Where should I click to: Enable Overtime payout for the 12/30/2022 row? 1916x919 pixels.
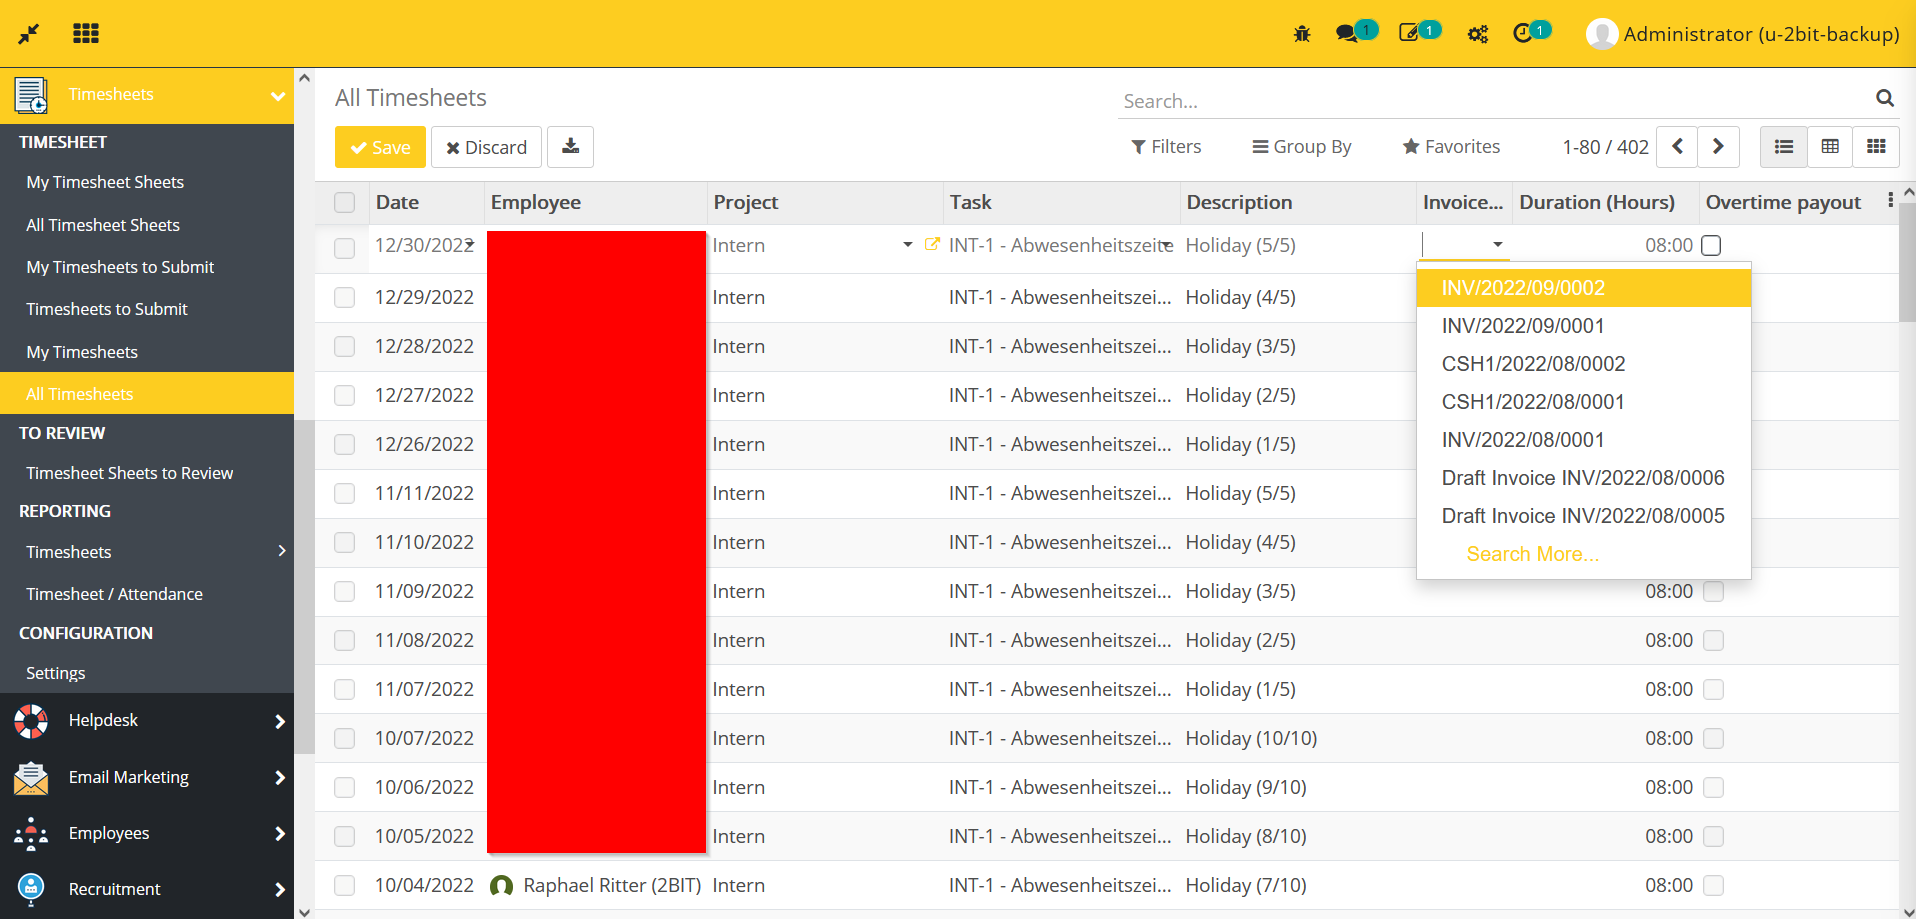tap(1711, 245)
